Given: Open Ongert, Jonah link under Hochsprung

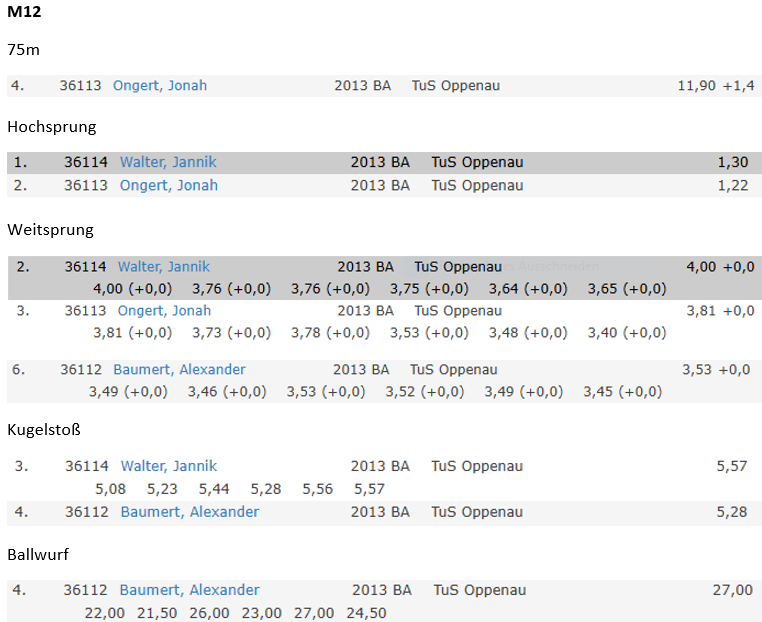Looking at the screenshot, I should tap(169, 186).
